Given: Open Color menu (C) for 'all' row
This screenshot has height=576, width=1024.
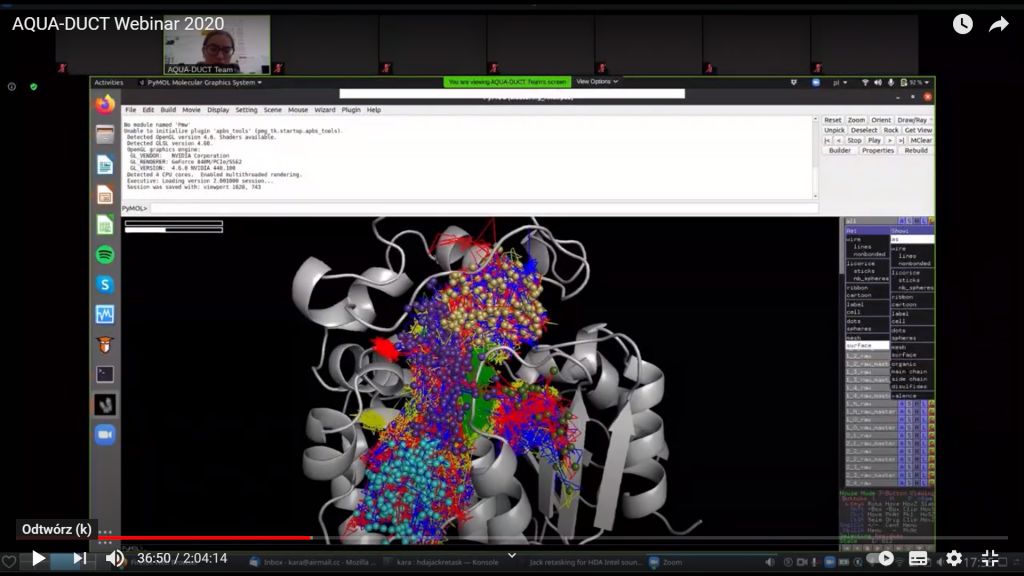Looking at the screenshot, I should [931, 221].
